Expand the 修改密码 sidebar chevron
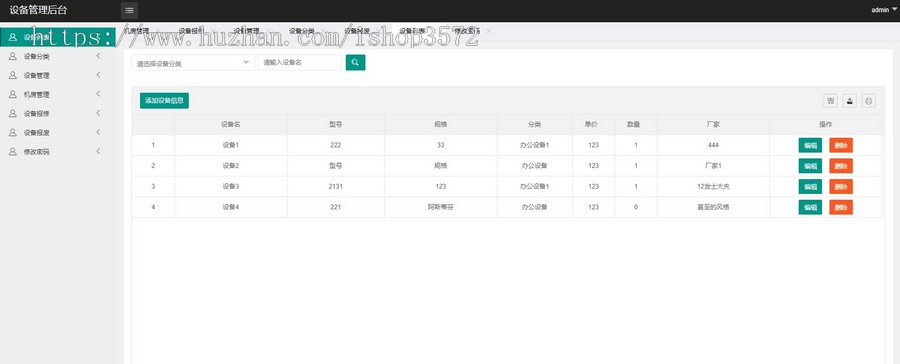 [98, 151]
